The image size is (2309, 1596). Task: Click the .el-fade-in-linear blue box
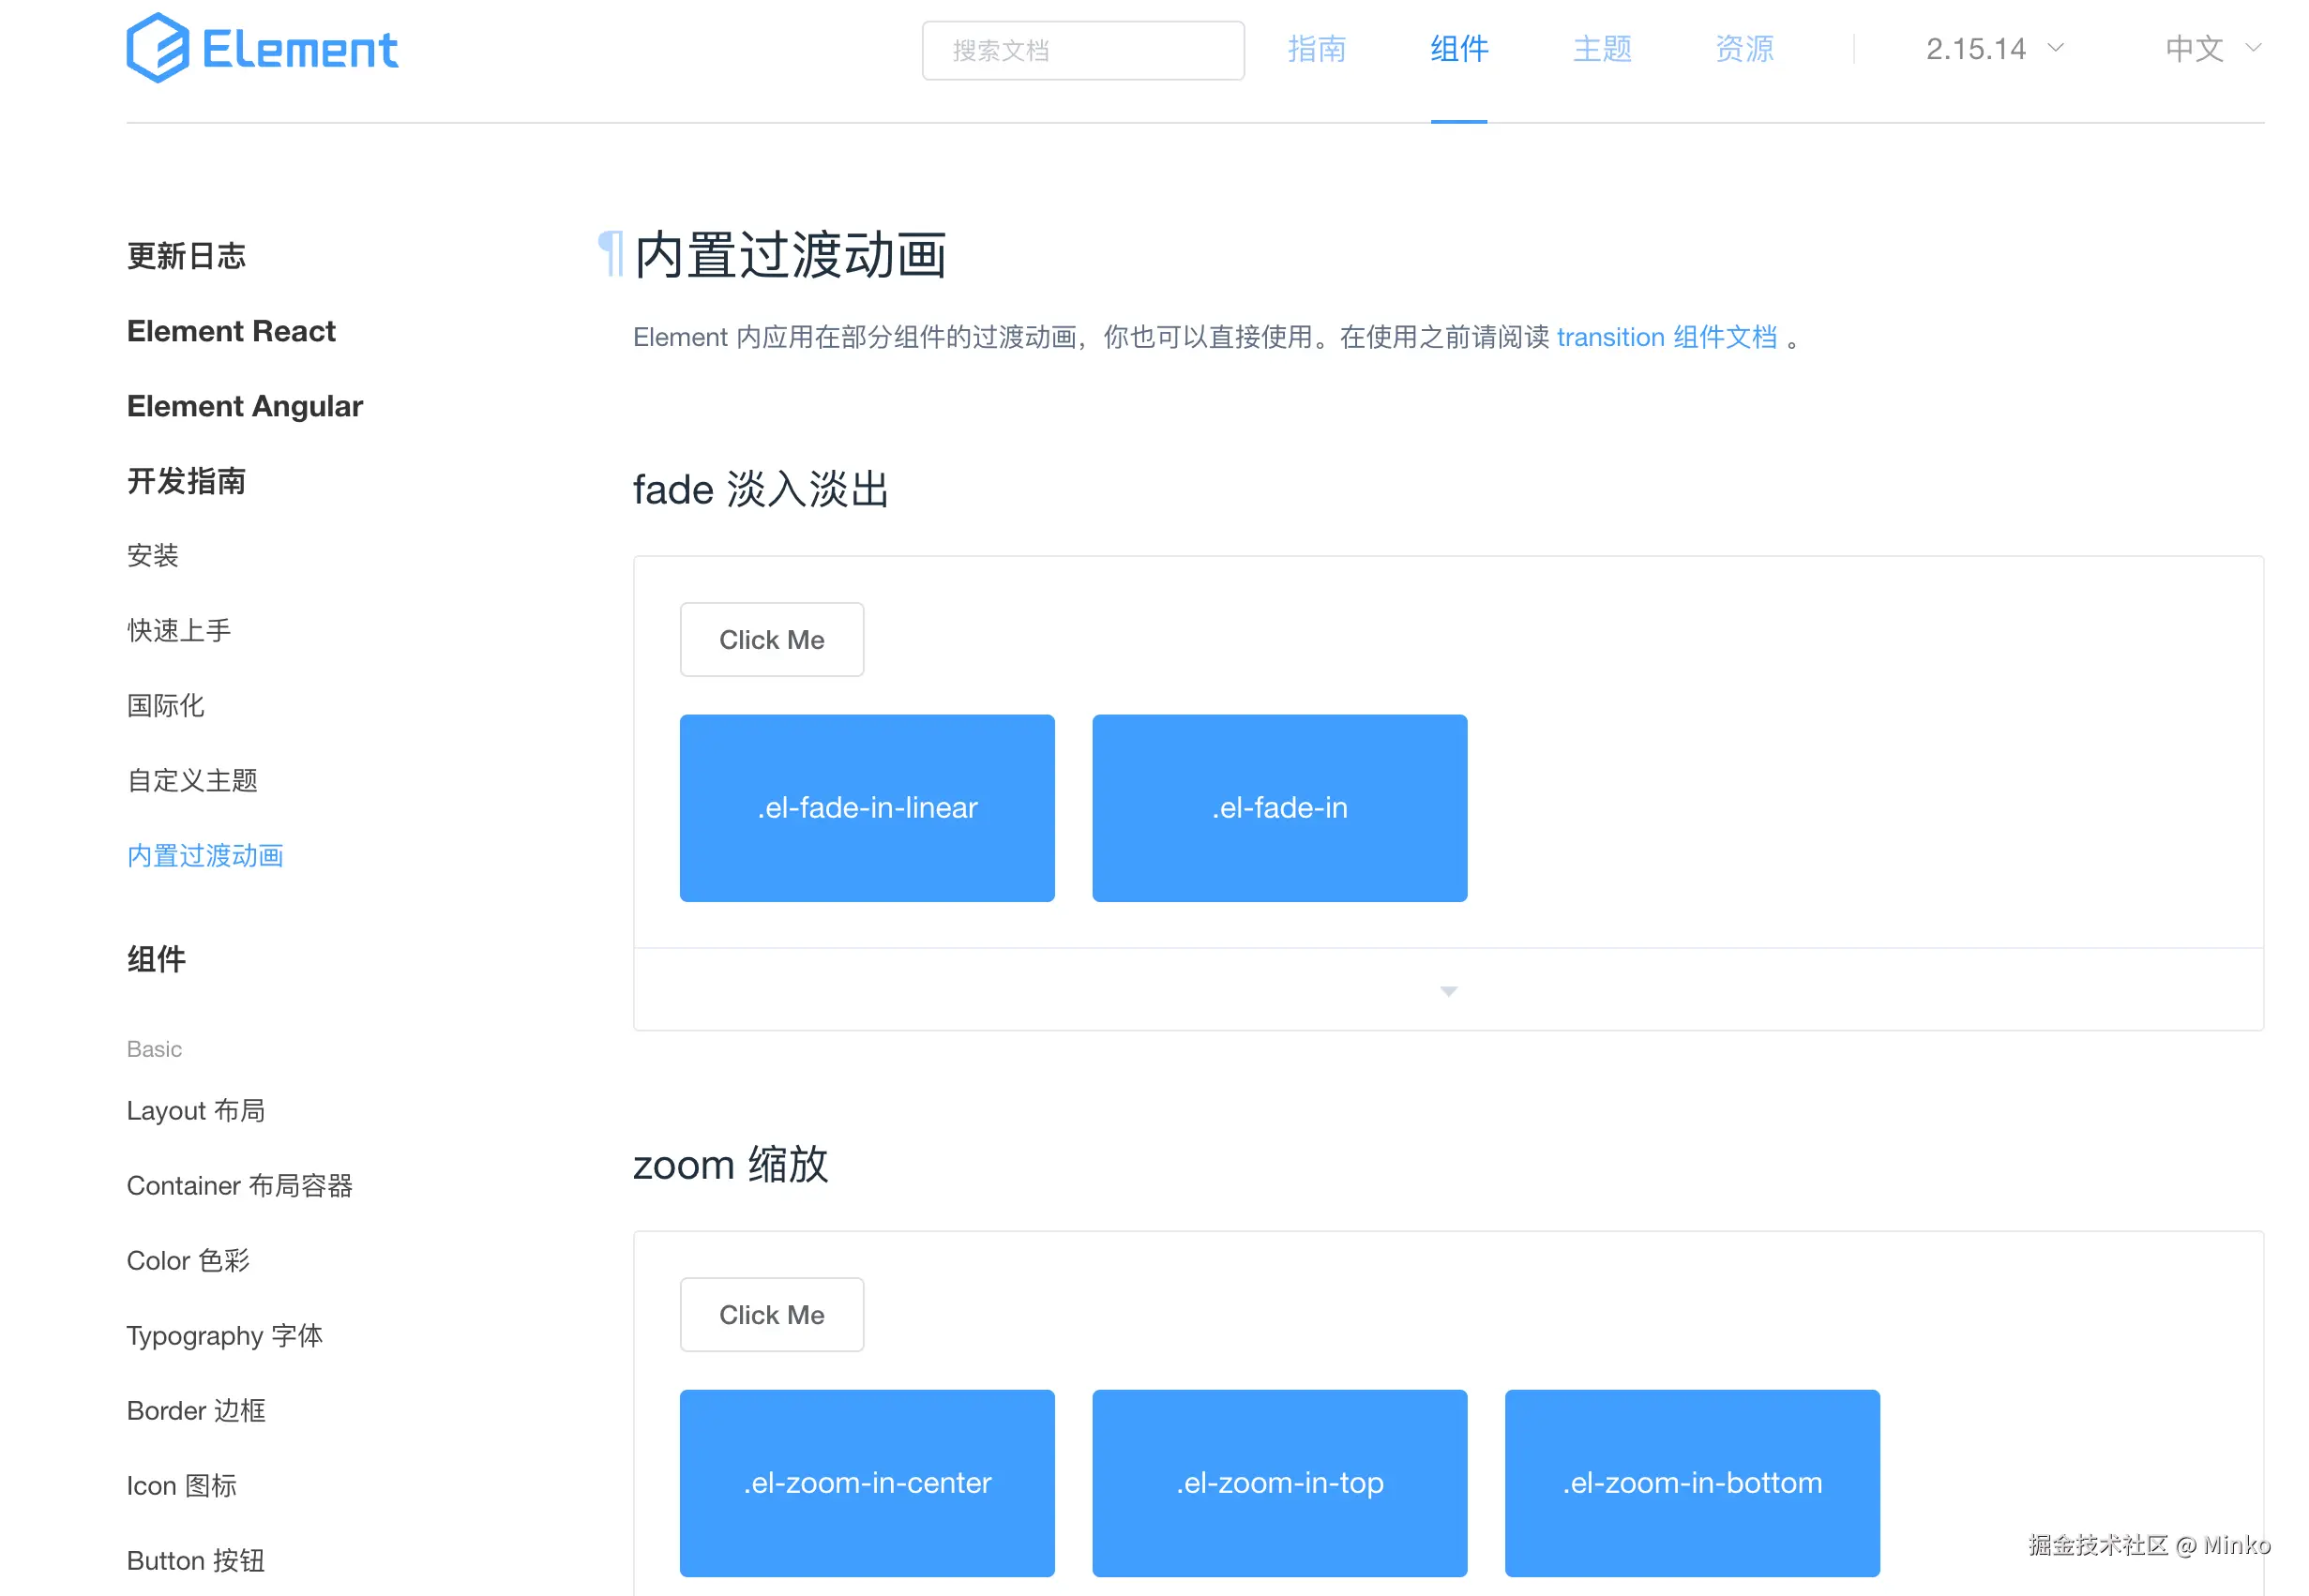point(866,807)
